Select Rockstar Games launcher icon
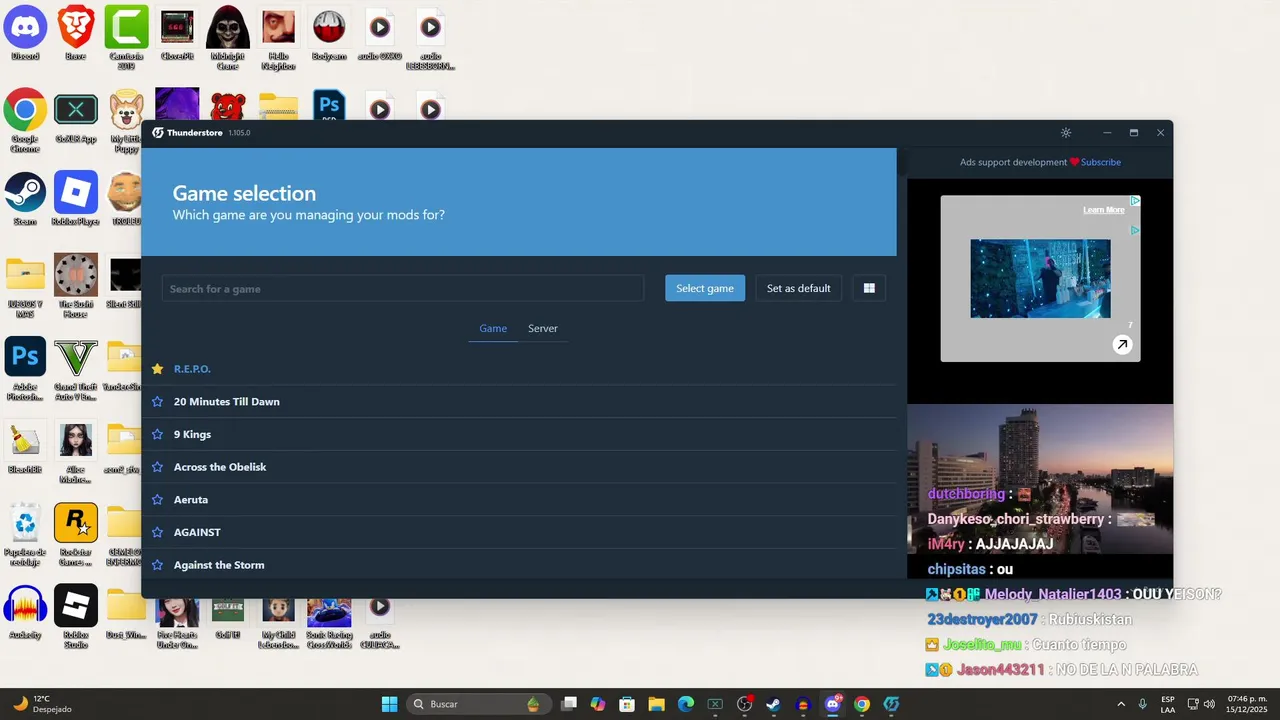Viewport: 1280px width, 720px height. (x=76, y=534)
